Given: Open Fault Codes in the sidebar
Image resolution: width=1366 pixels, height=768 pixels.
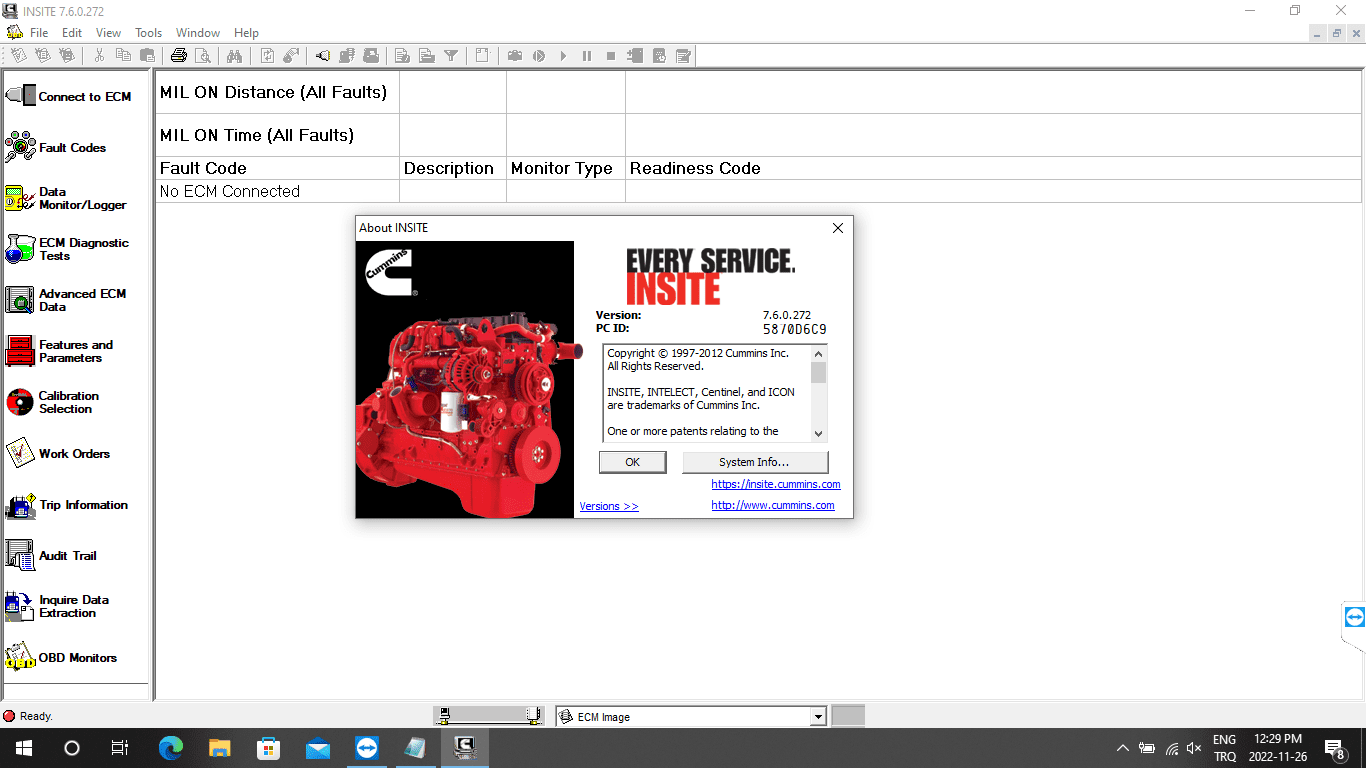Looking at the screenshot, I should 21,147.
